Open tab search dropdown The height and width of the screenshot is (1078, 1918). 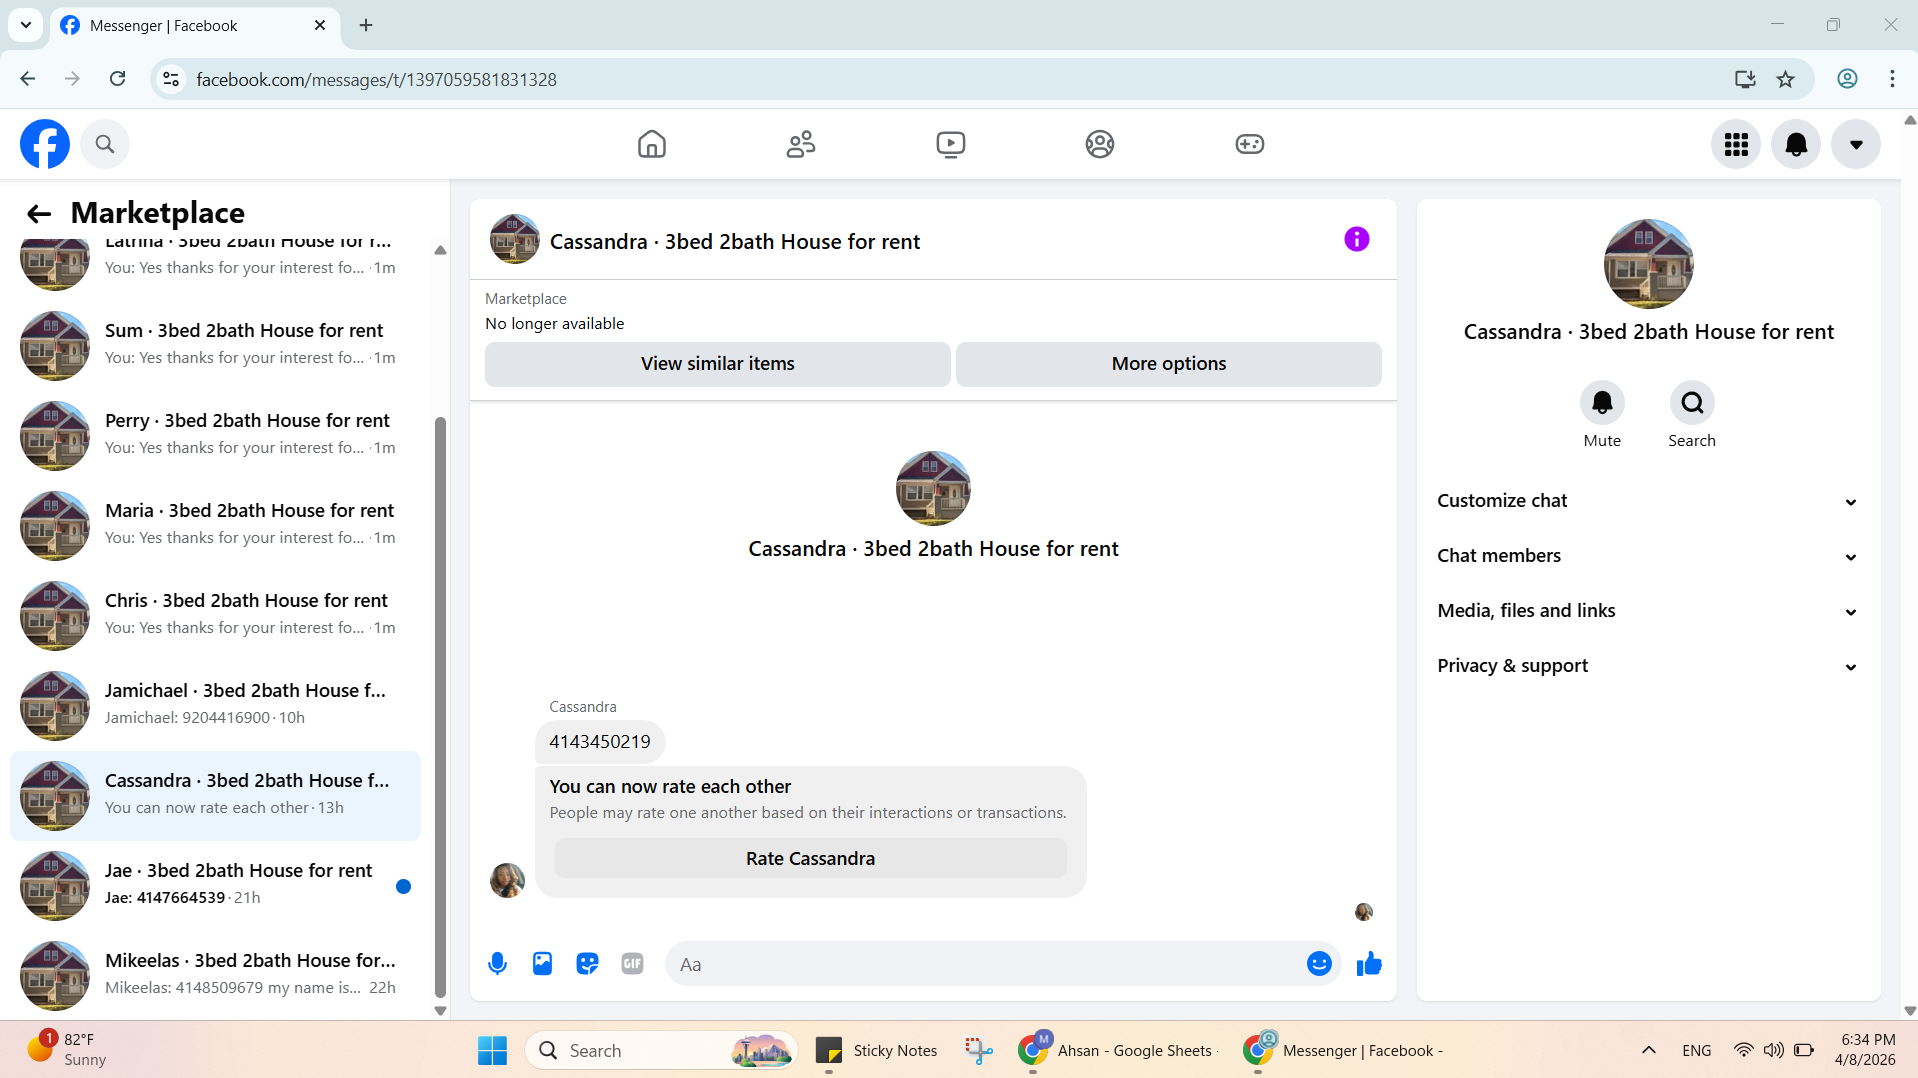click(26, 26)
